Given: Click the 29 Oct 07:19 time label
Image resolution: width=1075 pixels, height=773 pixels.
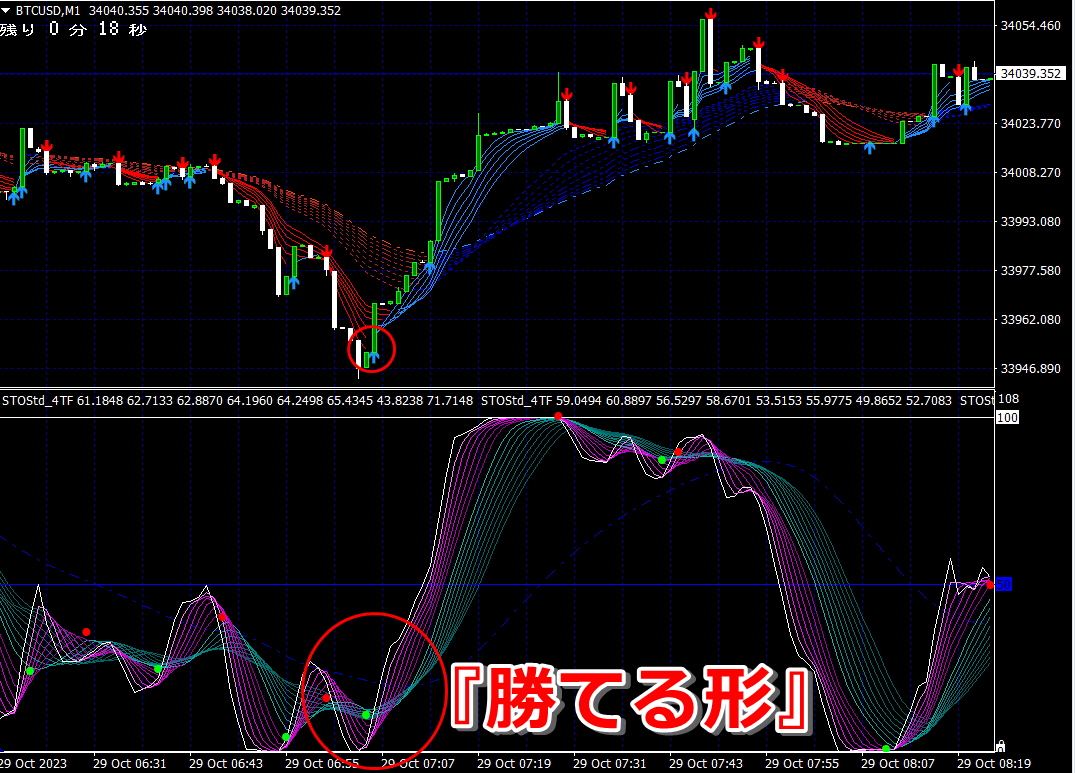Looking at the screenshot, I should (514, 763).
